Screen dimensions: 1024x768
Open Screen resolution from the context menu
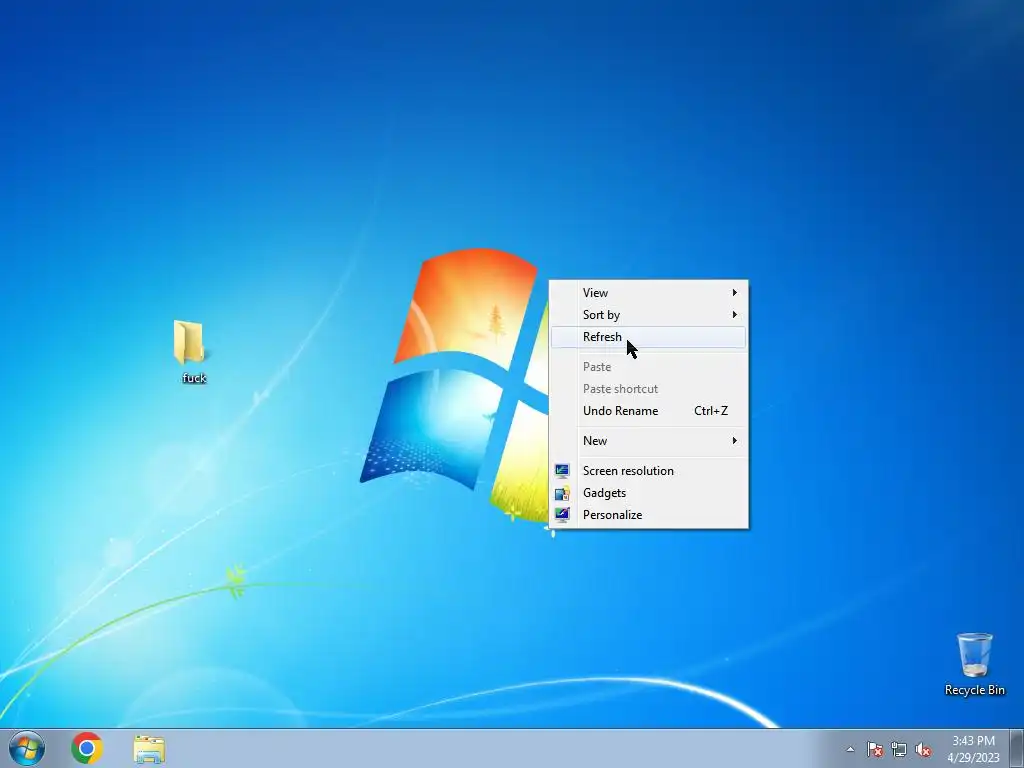click(648, 471)
